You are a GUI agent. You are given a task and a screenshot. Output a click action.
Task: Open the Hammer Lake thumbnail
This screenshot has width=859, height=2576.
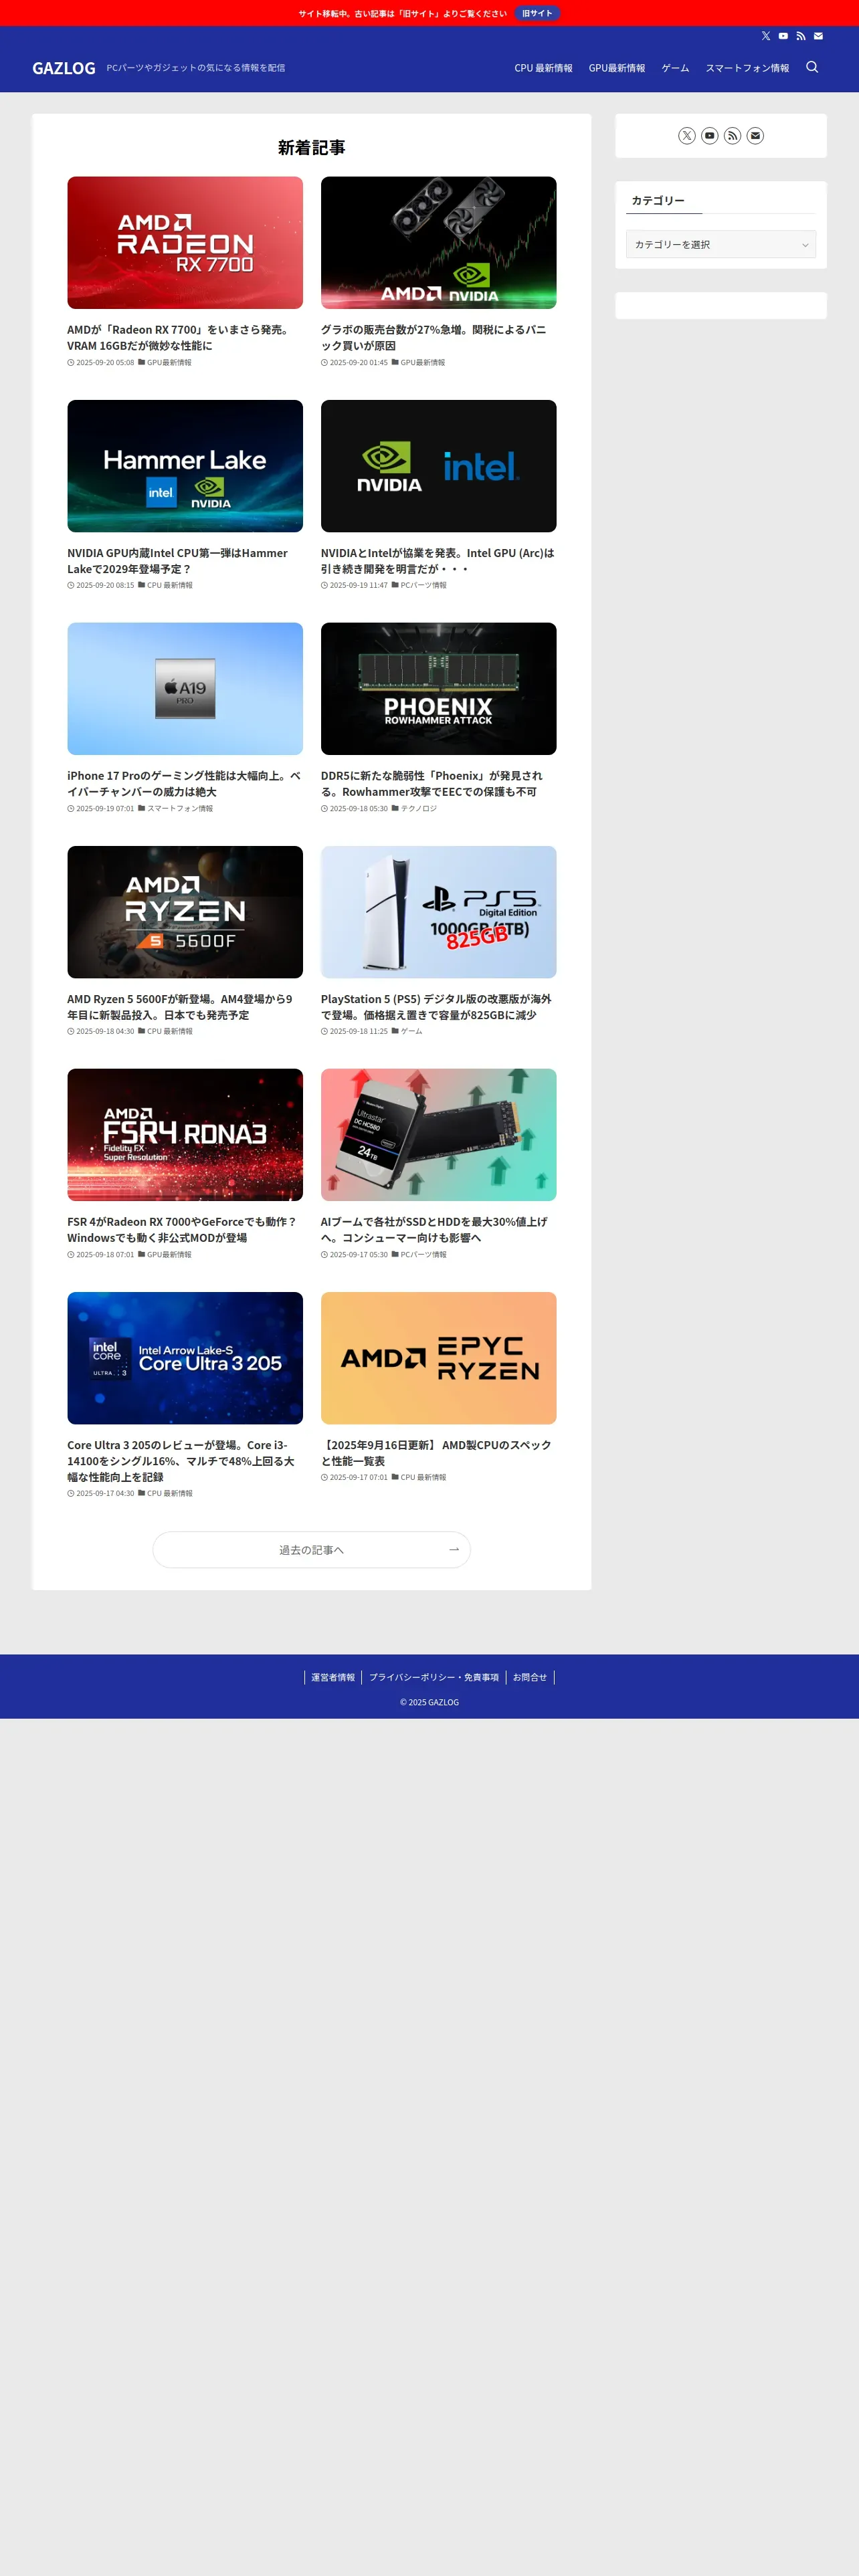pyautogui.click(x=185, y=466)
